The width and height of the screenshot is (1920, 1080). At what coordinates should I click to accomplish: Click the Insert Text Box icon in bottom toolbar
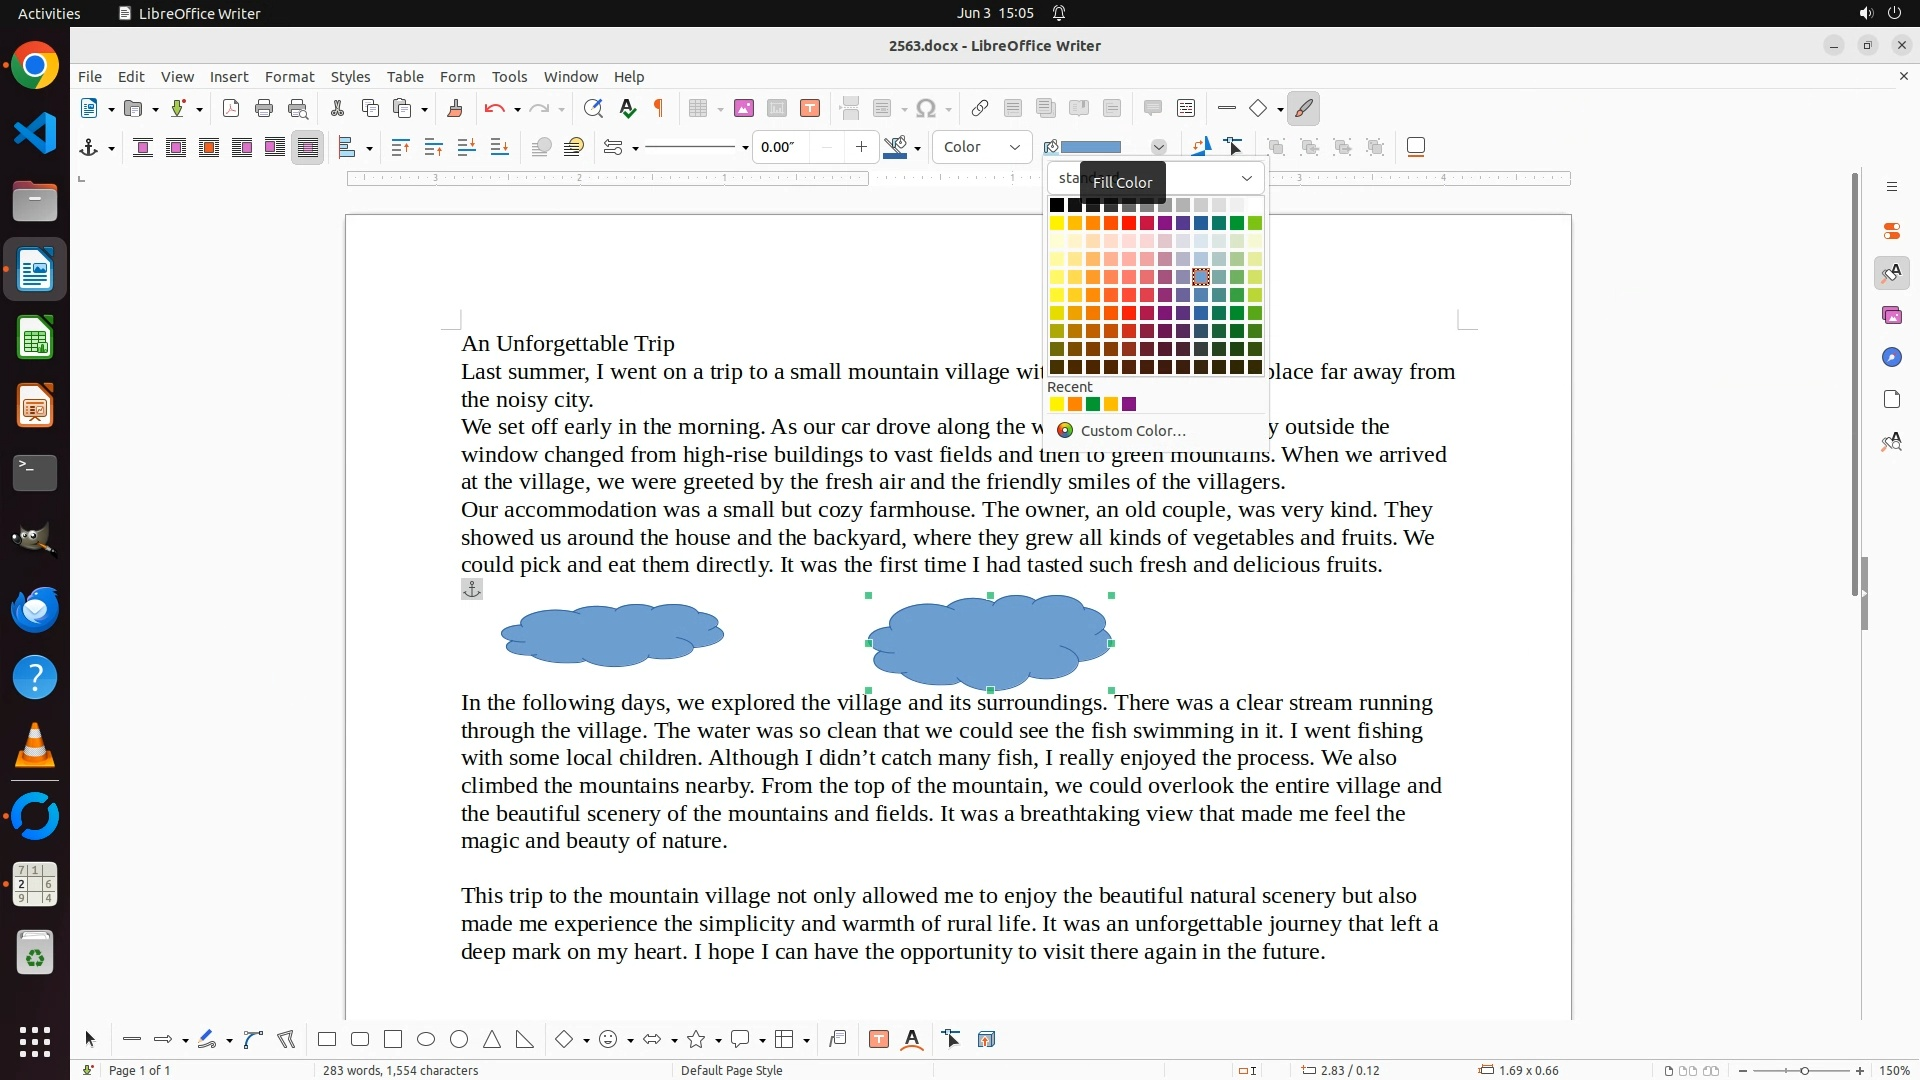(x=879, y=1039)
